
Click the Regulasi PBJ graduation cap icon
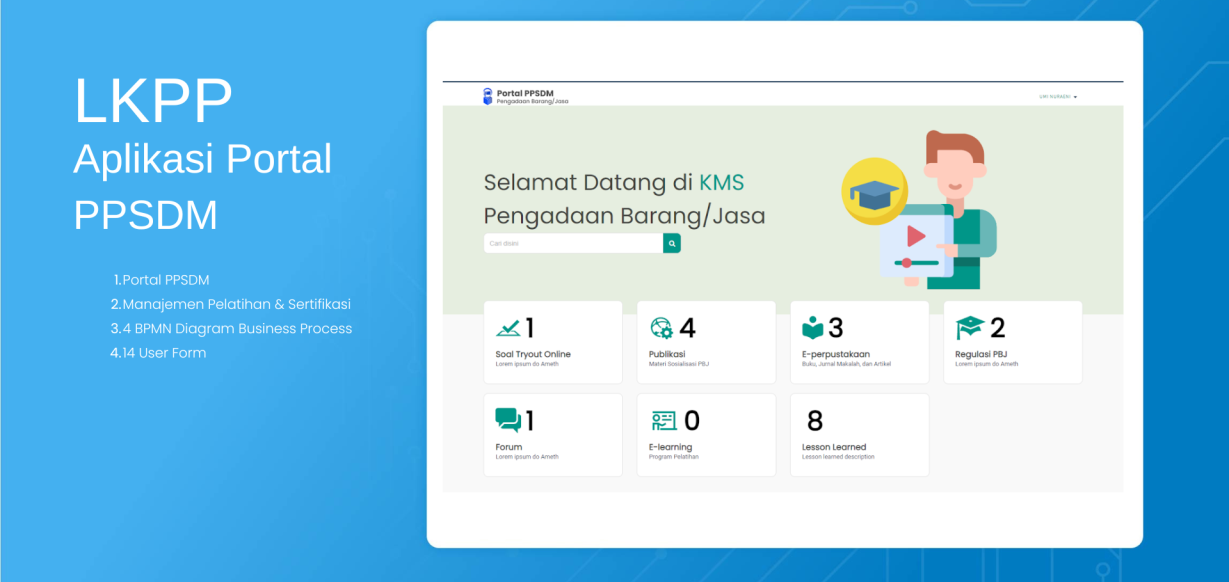[970, 328]
